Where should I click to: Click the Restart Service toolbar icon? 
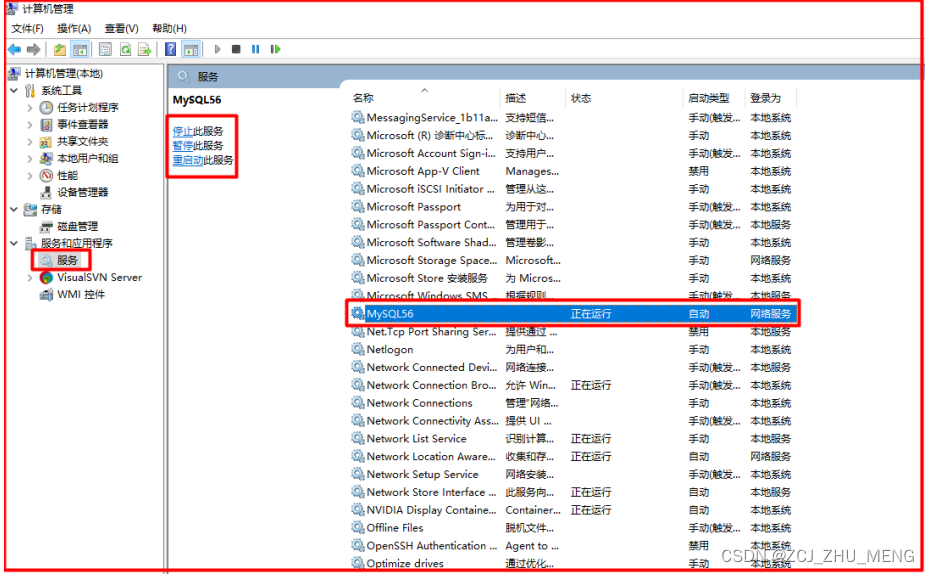(276, 49)
